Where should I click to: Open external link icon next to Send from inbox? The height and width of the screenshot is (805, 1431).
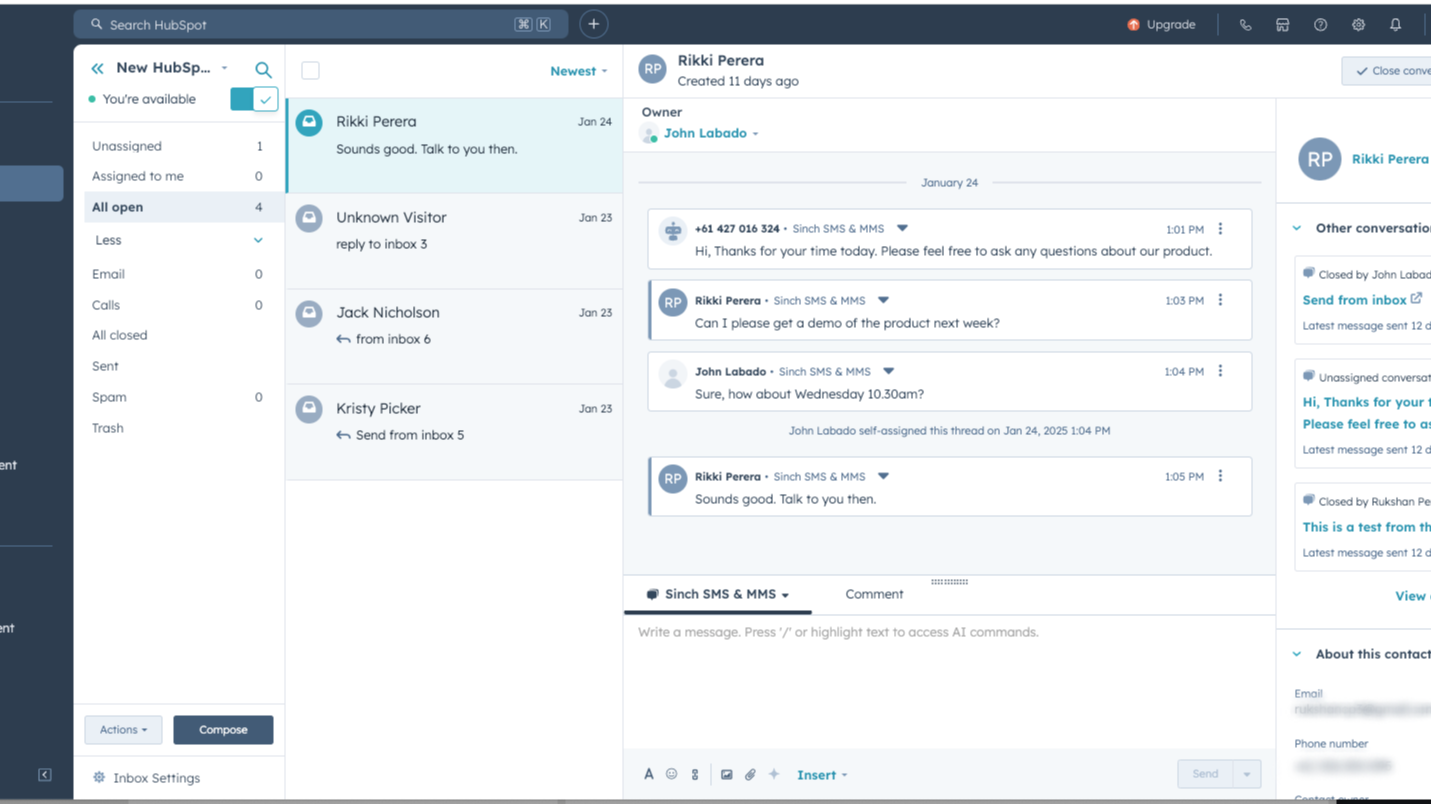tap(1416, 298)
